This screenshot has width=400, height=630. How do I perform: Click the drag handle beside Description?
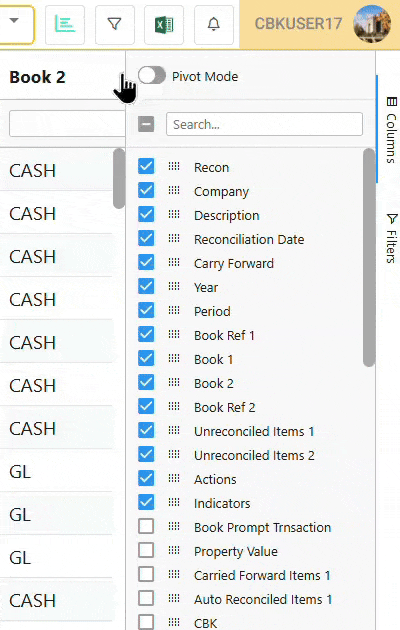(x=174, y=214)
